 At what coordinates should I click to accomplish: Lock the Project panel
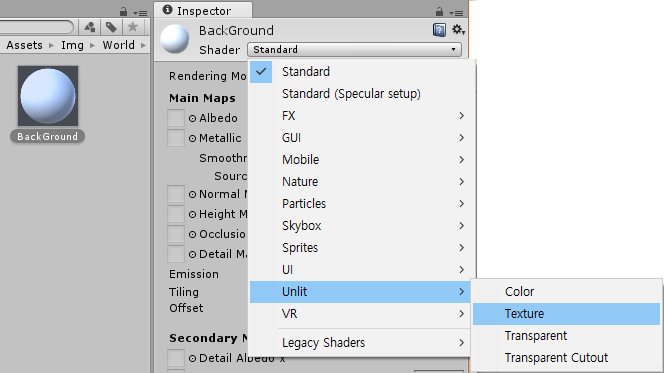(x=123, y=12)
